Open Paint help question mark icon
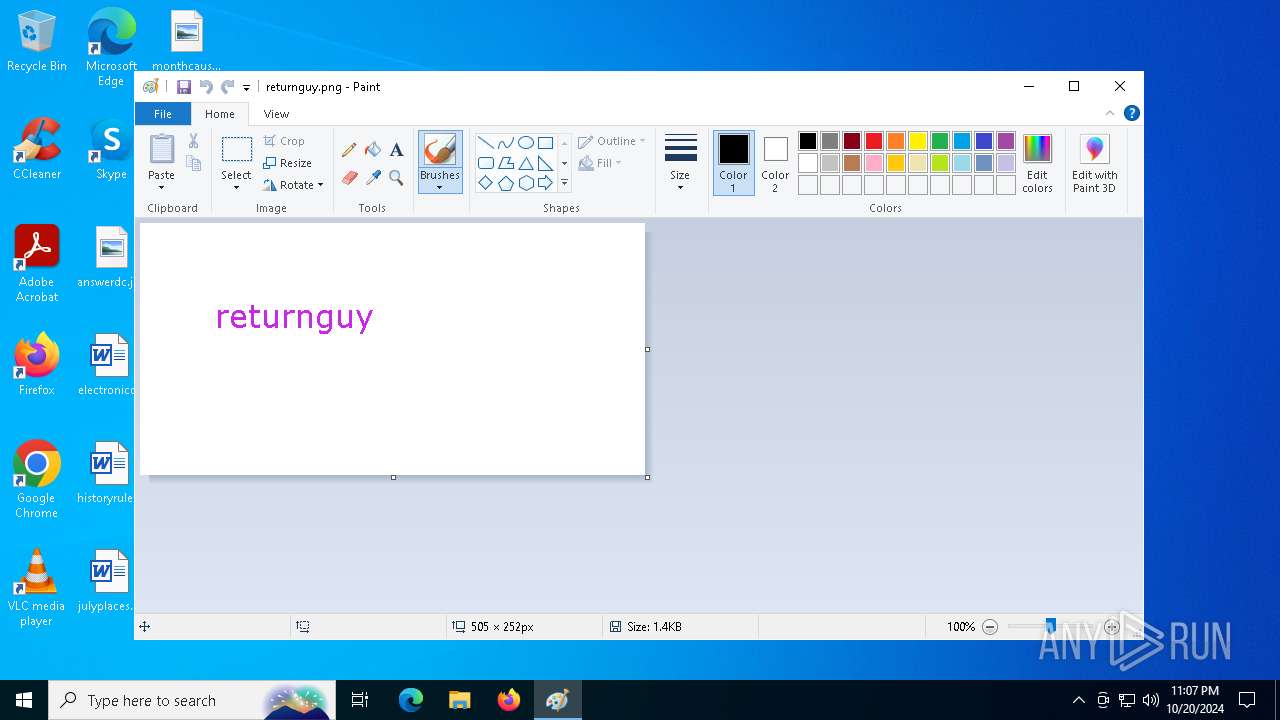1280x720 pixels. pyautogui.click(x=1131, y=113)
